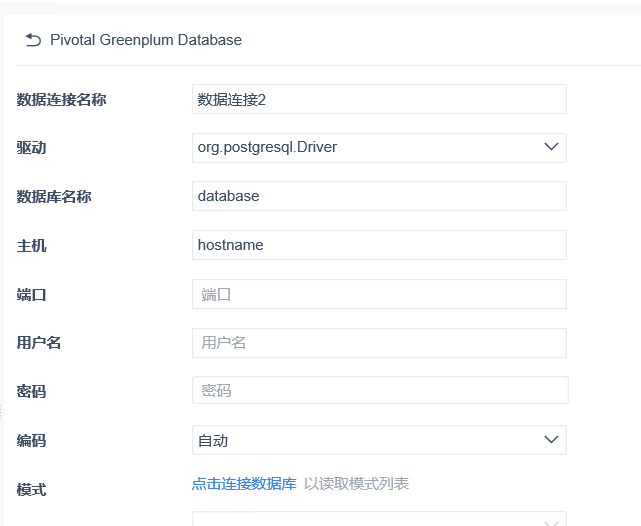Click the 数据库名称 label
Viewport: 641px width, 526px height.
pos(54,197)
